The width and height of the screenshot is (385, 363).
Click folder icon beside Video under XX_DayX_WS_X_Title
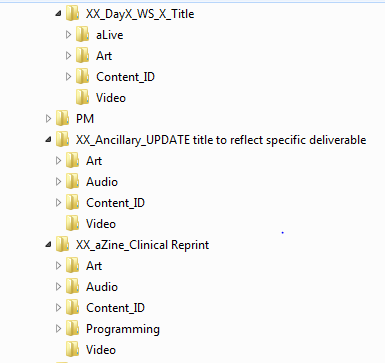point(82,98)
